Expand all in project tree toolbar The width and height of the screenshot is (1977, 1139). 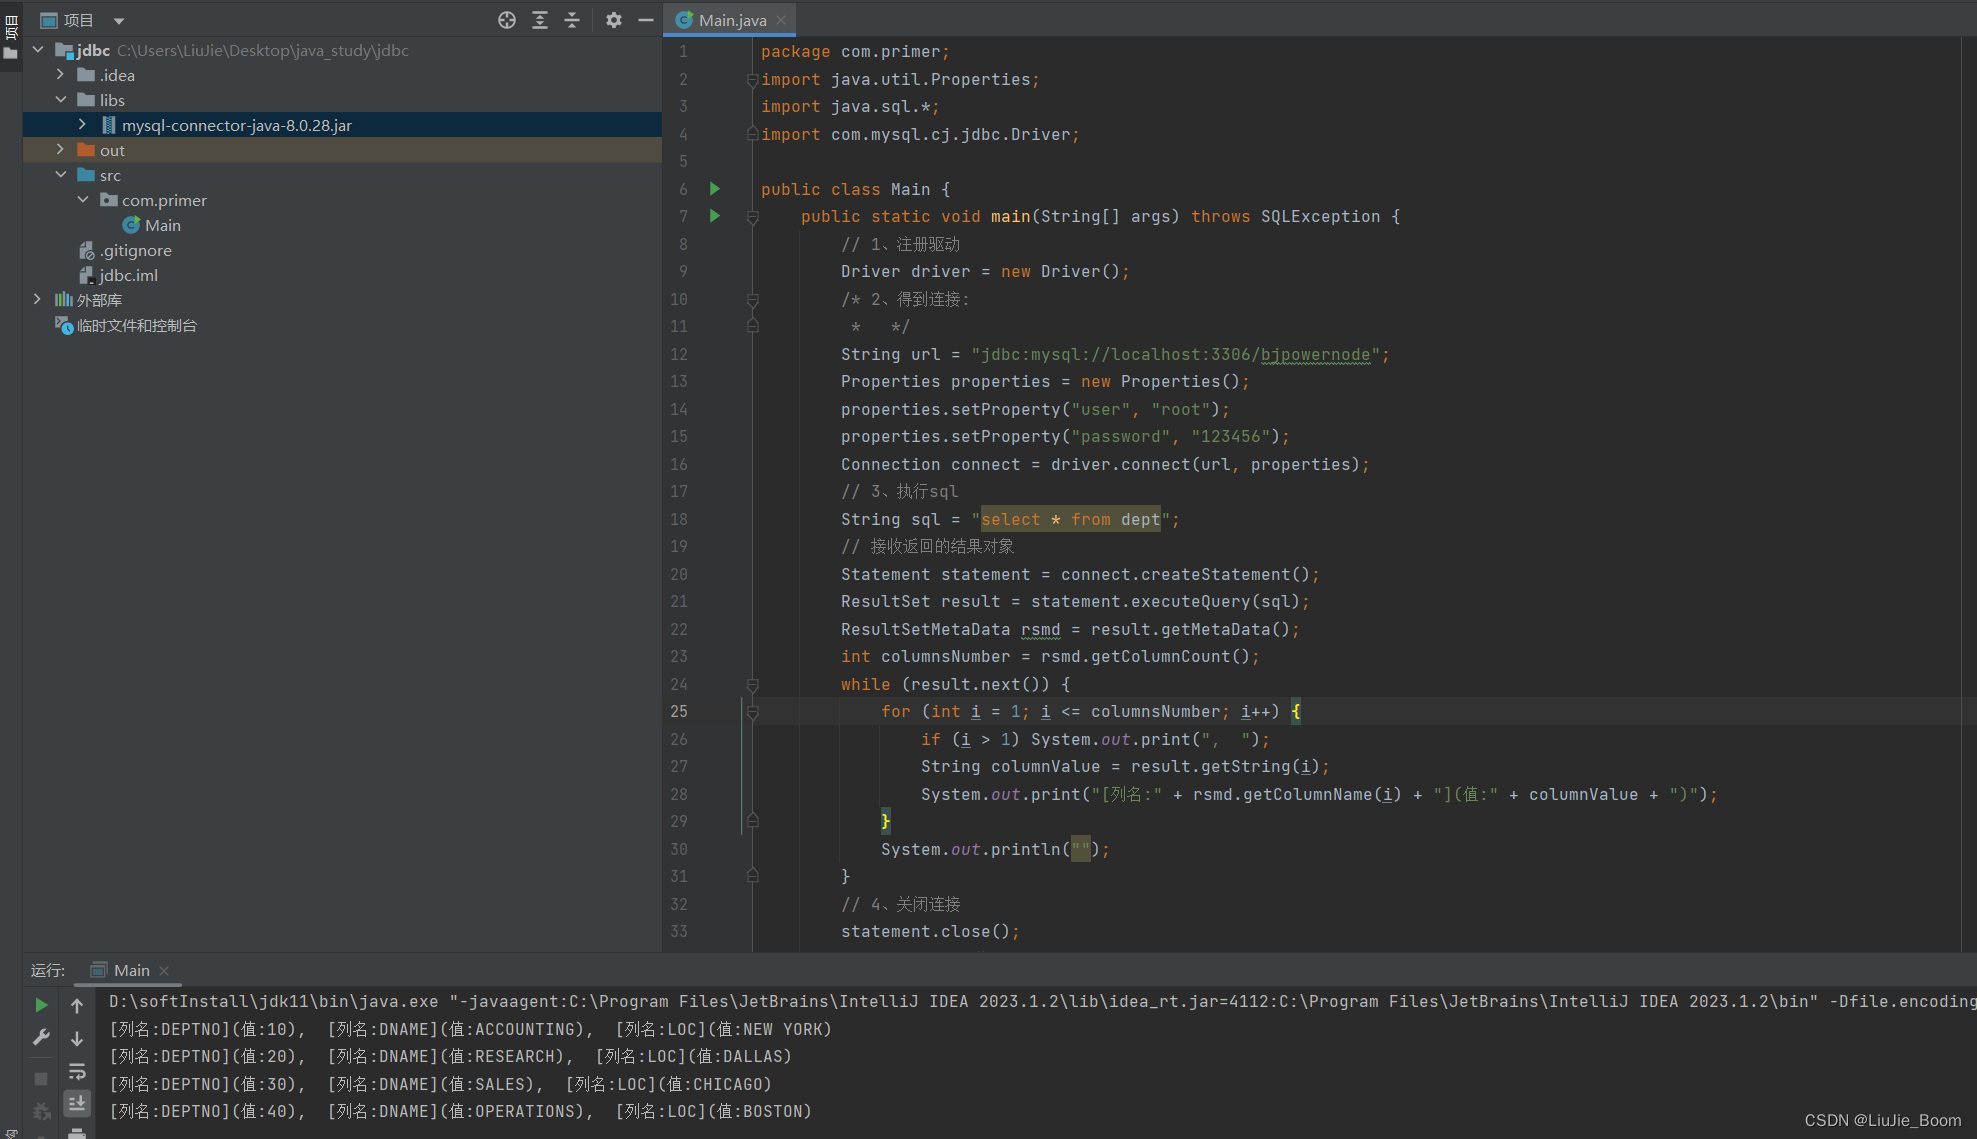(x=540, y=20)
